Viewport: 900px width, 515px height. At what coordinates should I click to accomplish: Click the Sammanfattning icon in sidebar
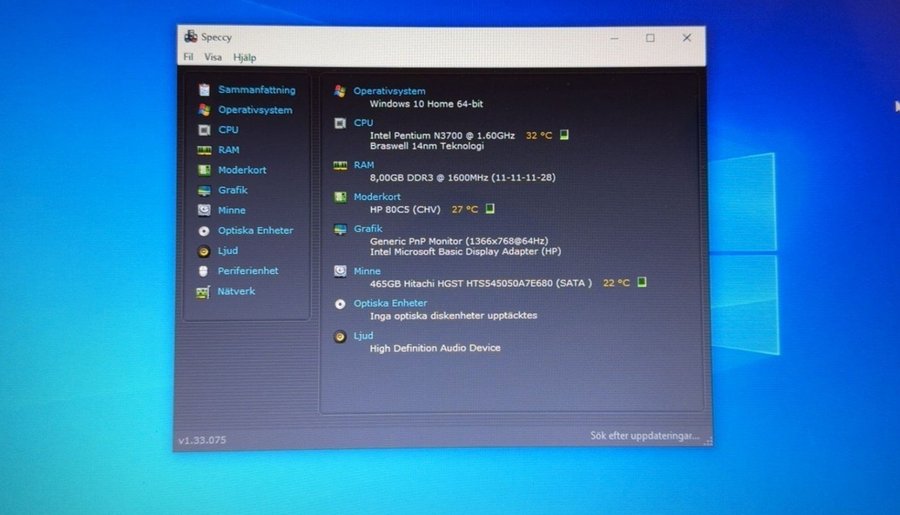click(204, 90)
